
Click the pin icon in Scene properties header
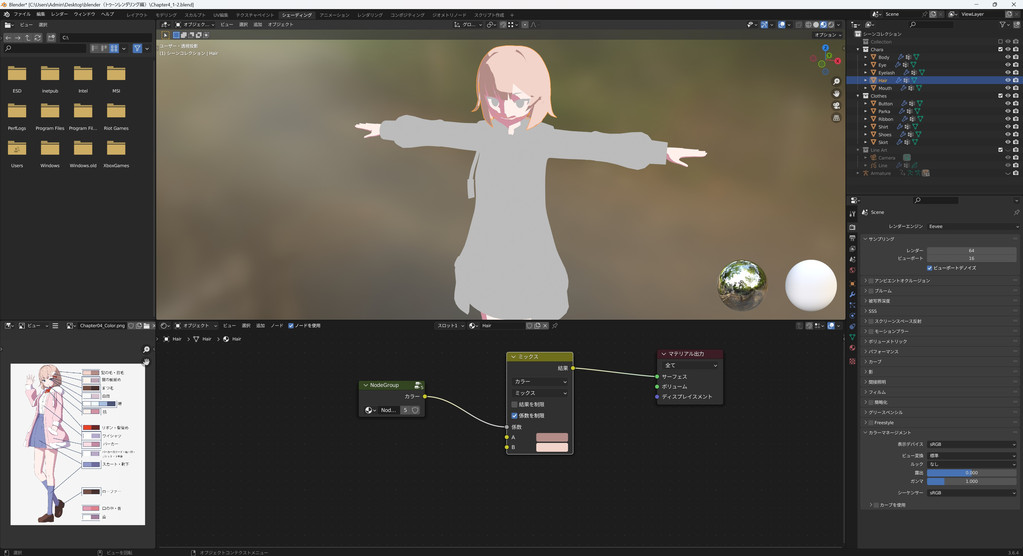point(1016,212)
